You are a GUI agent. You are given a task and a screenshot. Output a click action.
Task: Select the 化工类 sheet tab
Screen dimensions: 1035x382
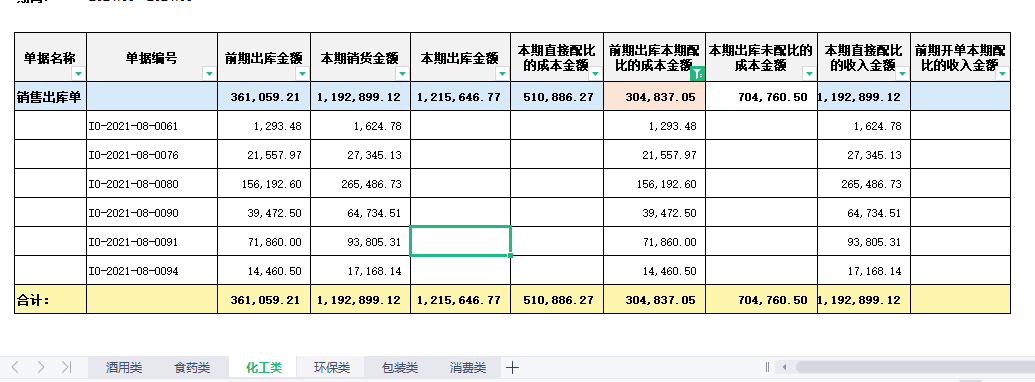tap(264, 367)
